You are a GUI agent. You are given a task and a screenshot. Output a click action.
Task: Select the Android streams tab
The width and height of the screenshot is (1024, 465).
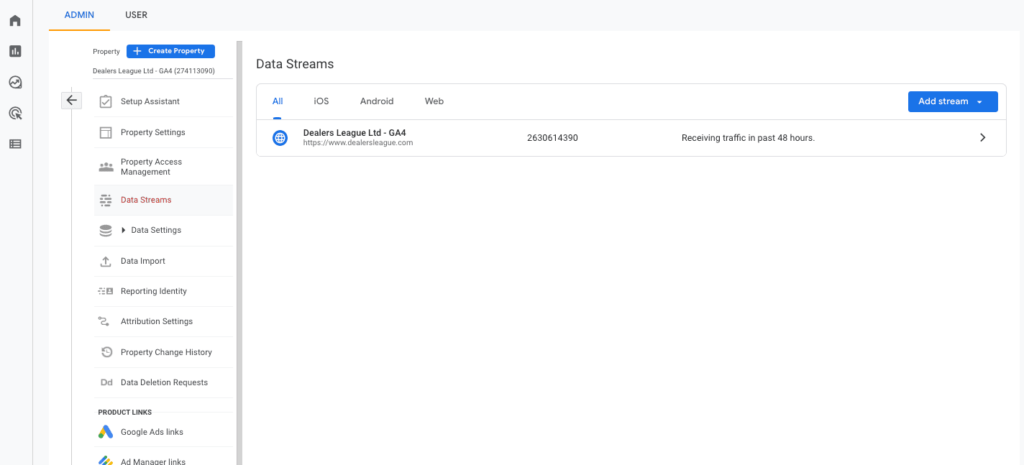(x=377, y=101)
